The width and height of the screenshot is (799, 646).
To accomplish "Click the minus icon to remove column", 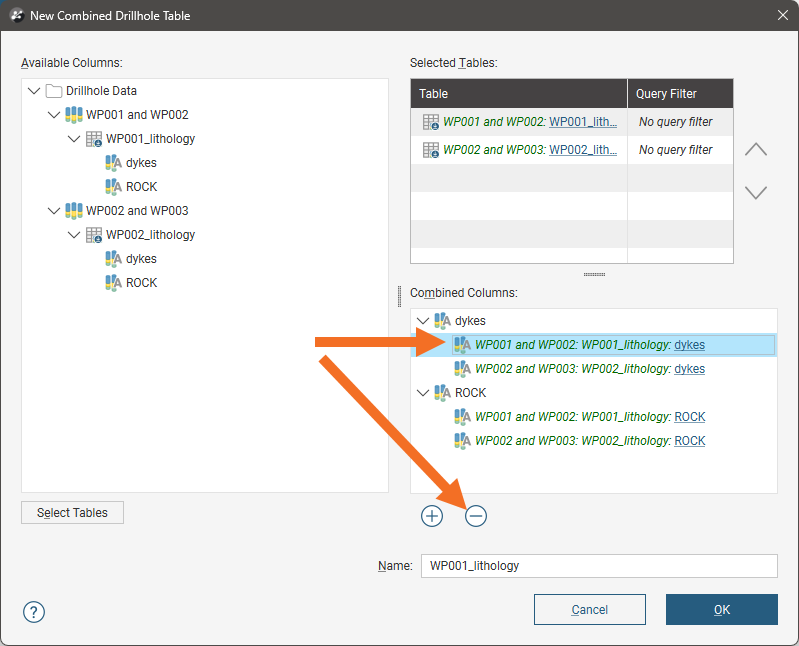I will click(476, 516).
